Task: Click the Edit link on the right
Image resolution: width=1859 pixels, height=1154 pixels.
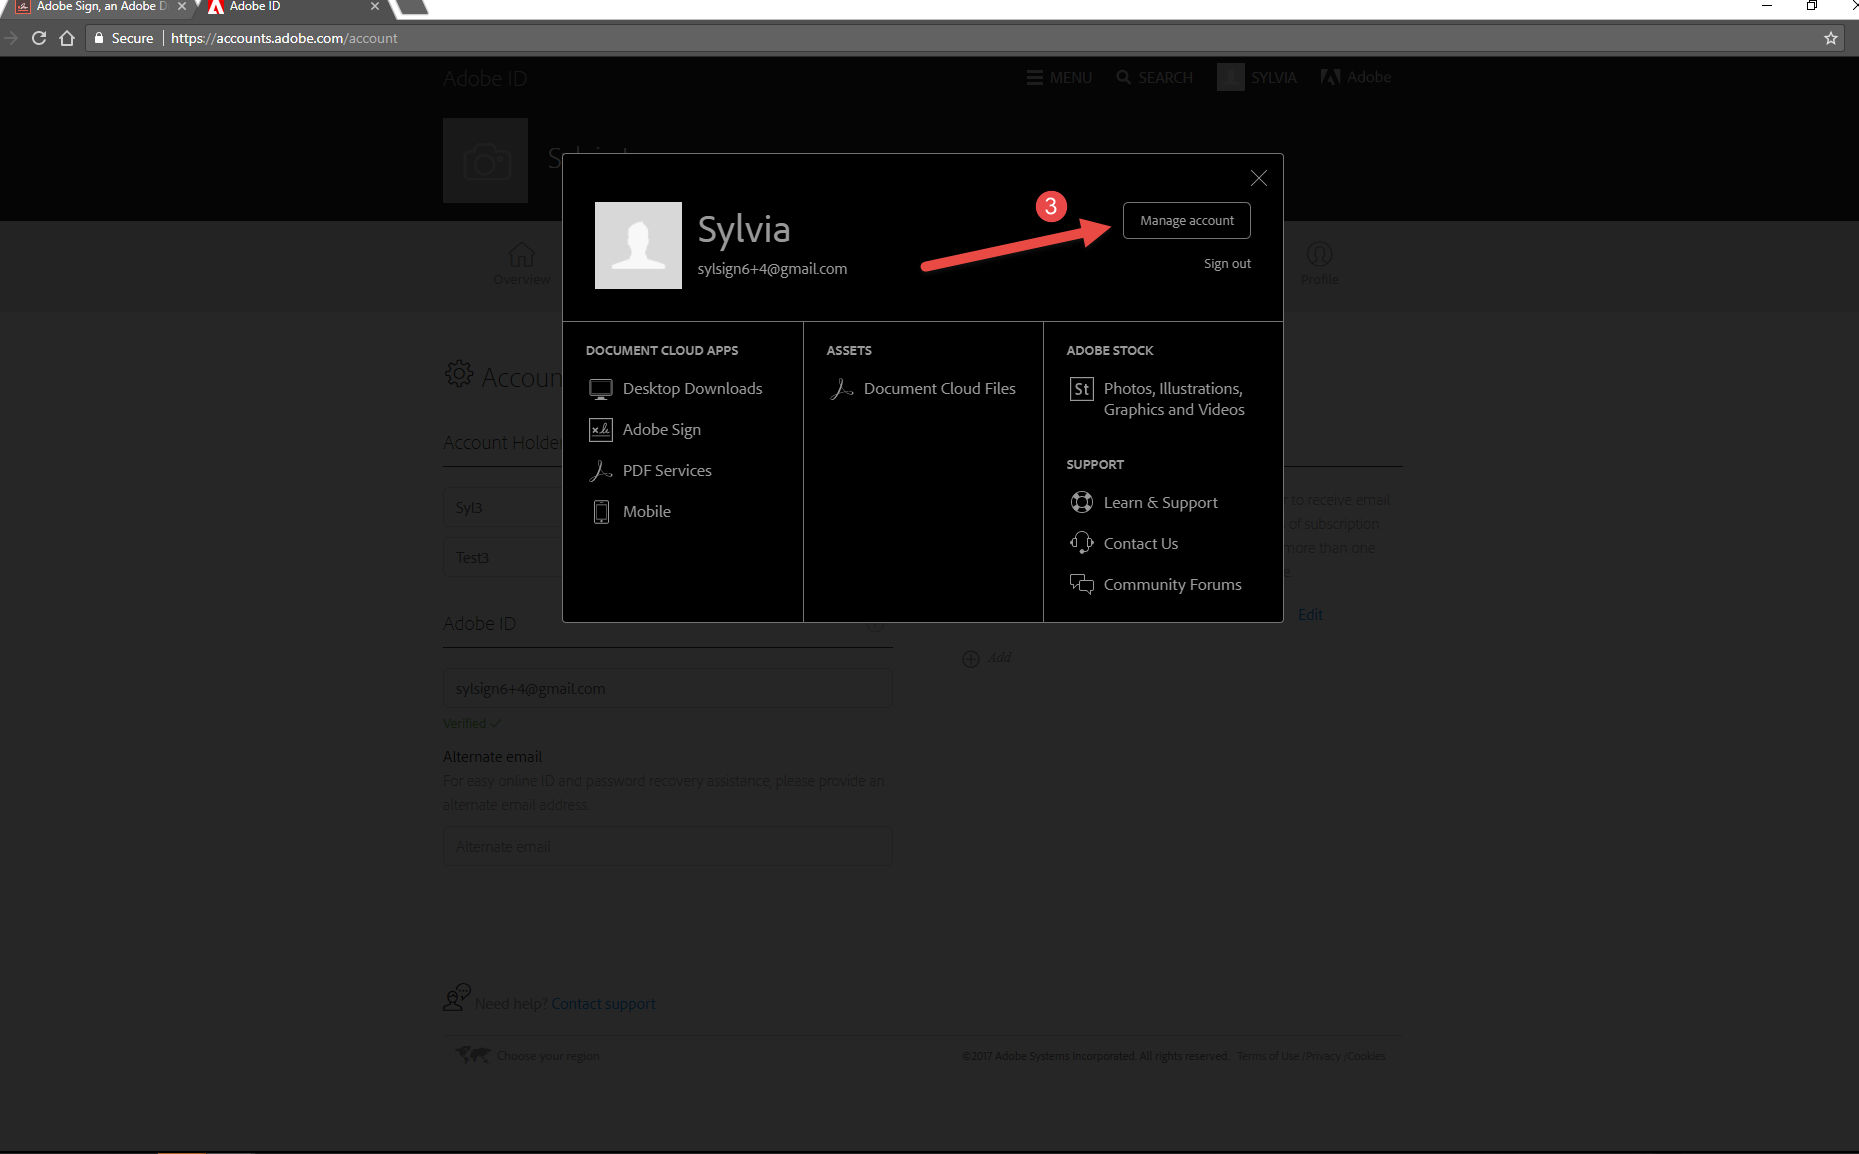Action: [x=1310, y=615]
